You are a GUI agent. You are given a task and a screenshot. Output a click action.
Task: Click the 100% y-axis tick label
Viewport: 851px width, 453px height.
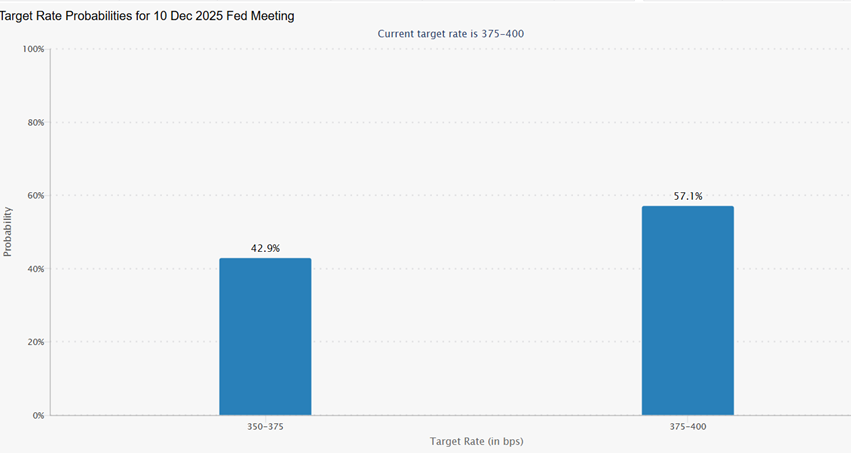tap(32, 49)
